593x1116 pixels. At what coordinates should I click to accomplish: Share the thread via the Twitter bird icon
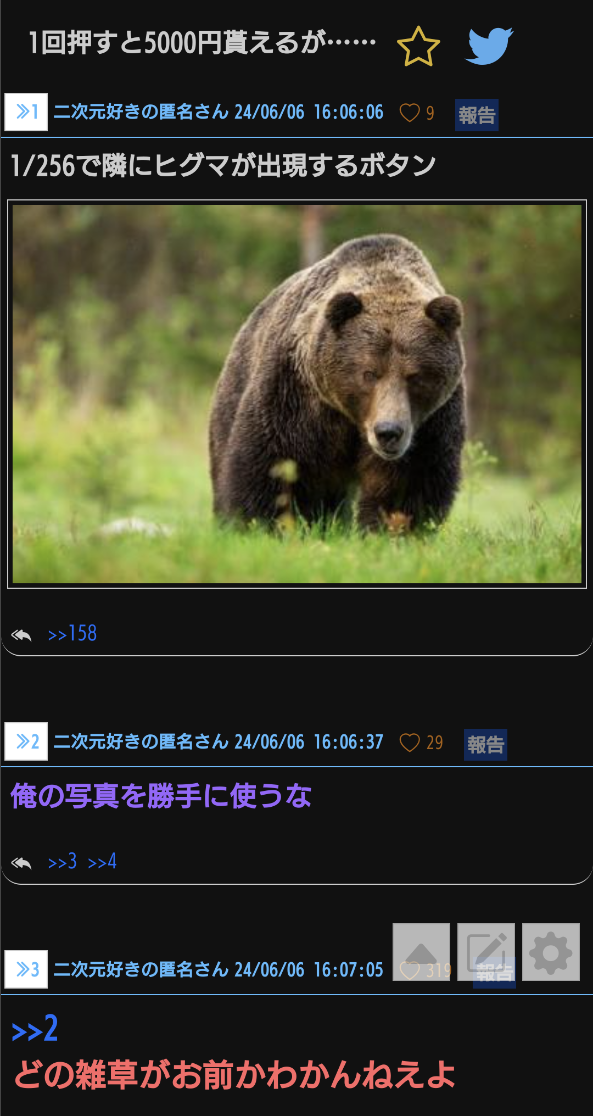tap(489, 46)
